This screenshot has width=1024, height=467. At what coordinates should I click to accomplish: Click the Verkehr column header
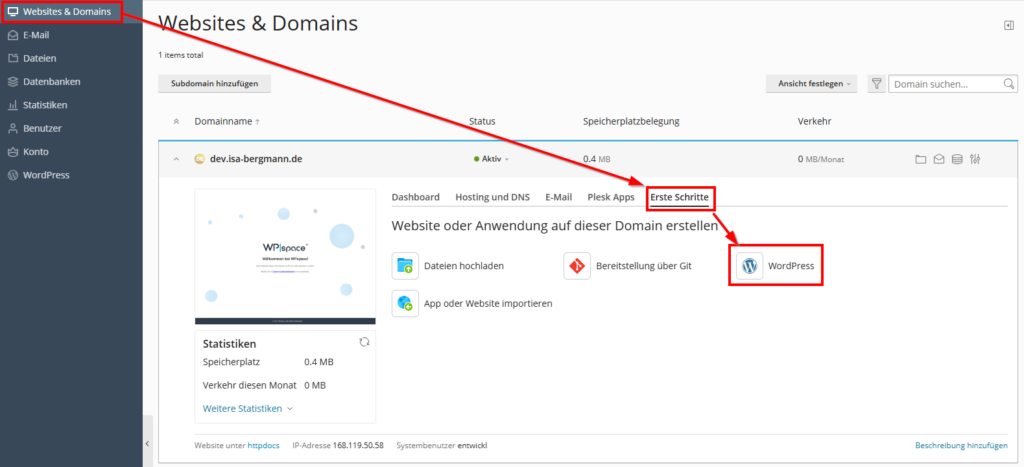click(814, 121)
